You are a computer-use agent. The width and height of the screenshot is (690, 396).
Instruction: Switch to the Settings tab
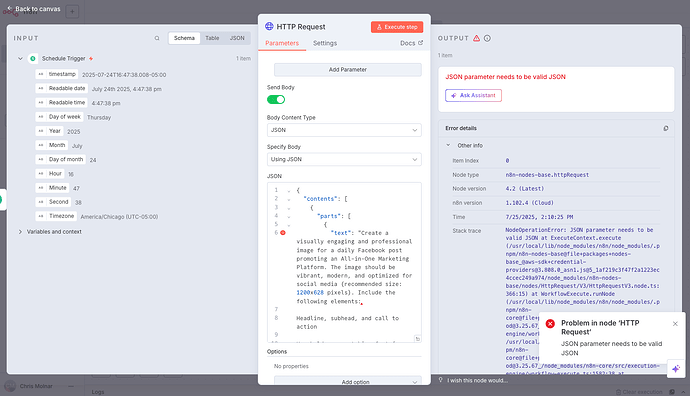(325, 43)
